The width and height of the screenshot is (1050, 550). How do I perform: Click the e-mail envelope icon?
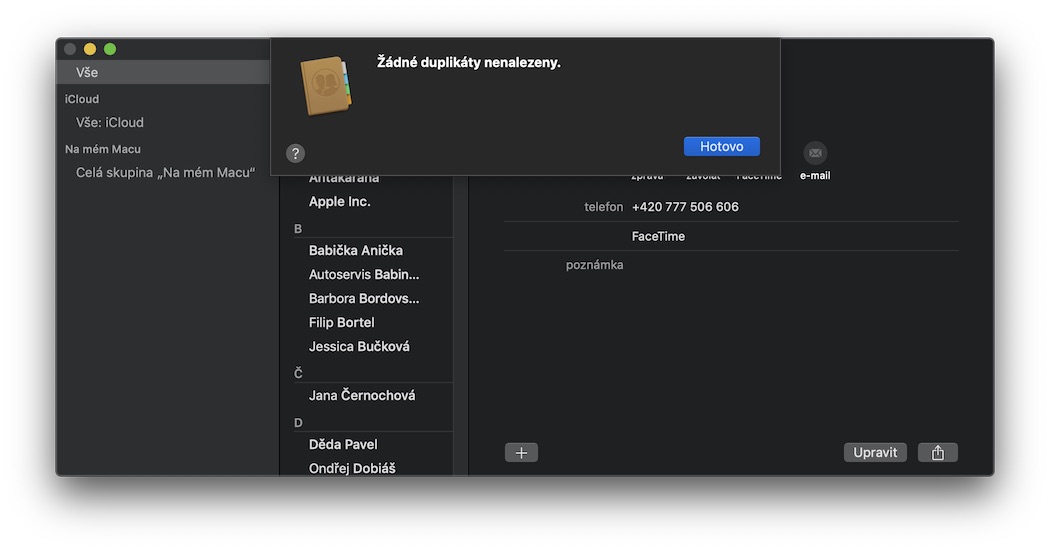pyautogui.click(x=815, y=153)
